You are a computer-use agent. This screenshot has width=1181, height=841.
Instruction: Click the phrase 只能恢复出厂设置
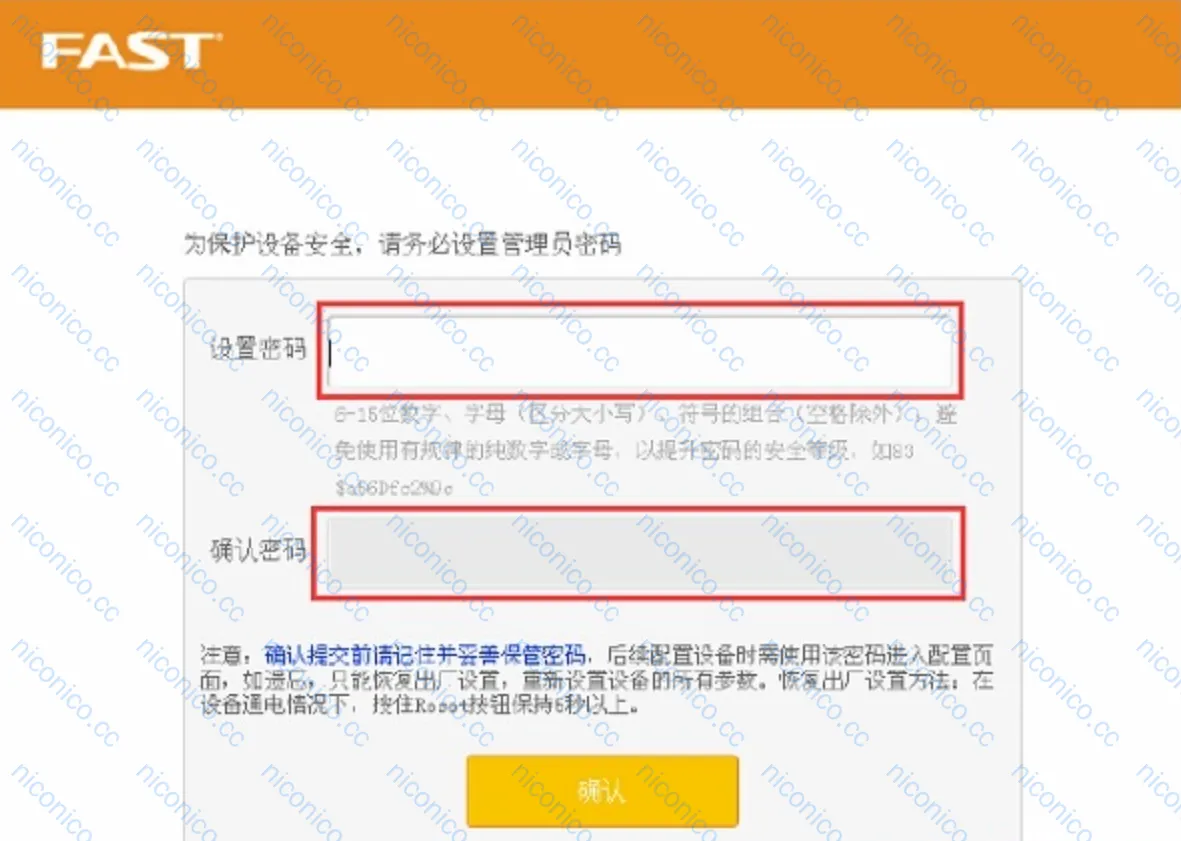(415, 681)
